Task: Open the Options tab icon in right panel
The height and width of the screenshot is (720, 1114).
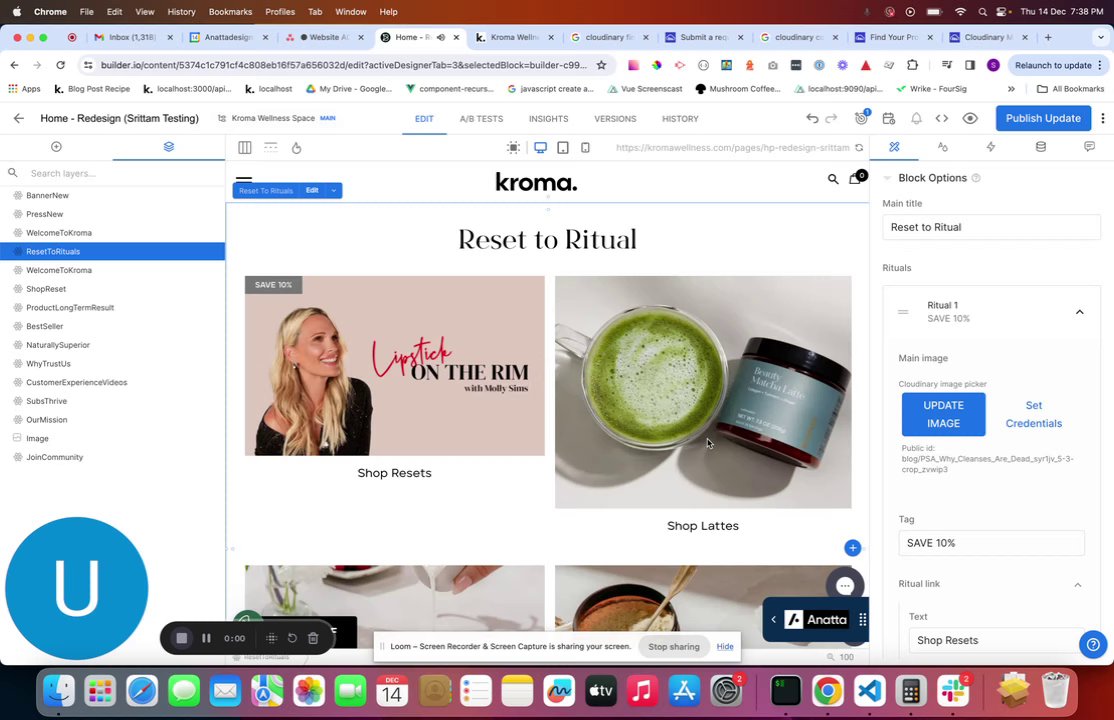Action: click(x=894, y=146)
